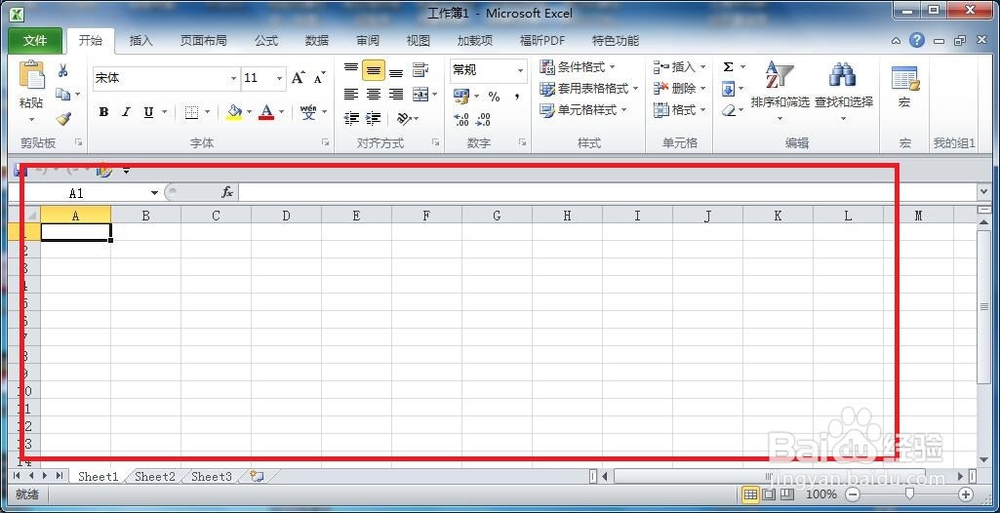This screenshot has height=513, width=1000.
Task: Open Excel Help question mark
Action: [916, 40]
